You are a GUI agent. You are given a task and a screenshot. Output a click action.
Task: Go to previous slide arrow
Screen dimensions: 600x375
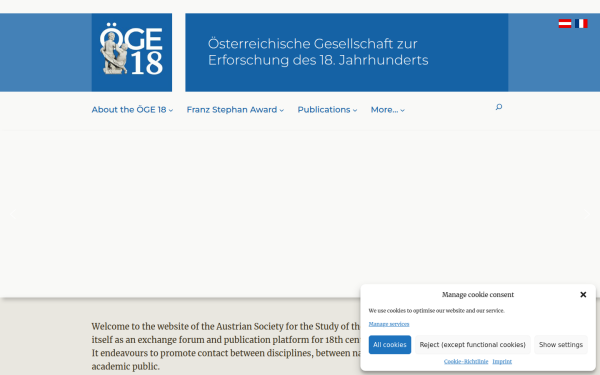click(x=13, y=214)
